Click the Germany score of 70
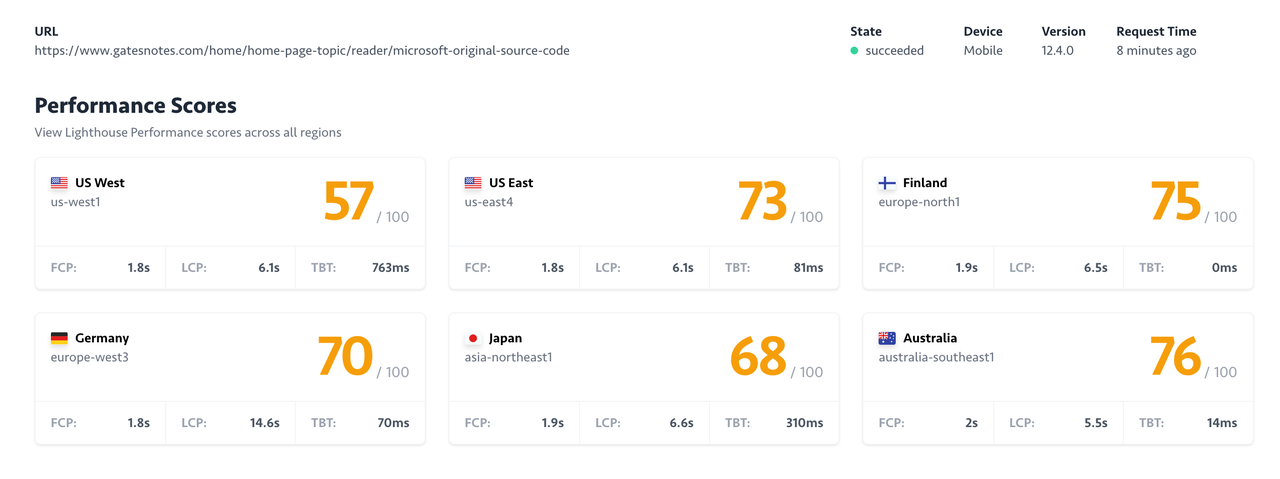Viewport: 1280px width, 479px height. click(x=345, y=357)
